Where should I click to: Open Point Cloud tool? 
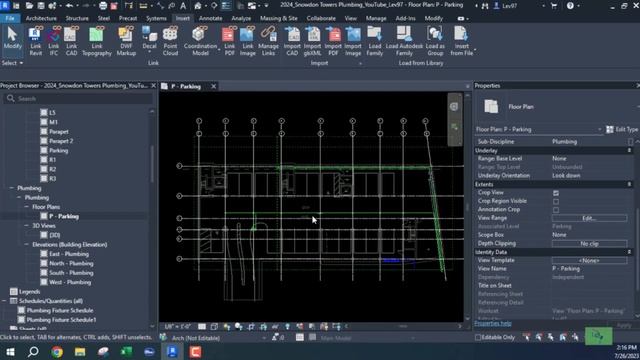(170, 41)
